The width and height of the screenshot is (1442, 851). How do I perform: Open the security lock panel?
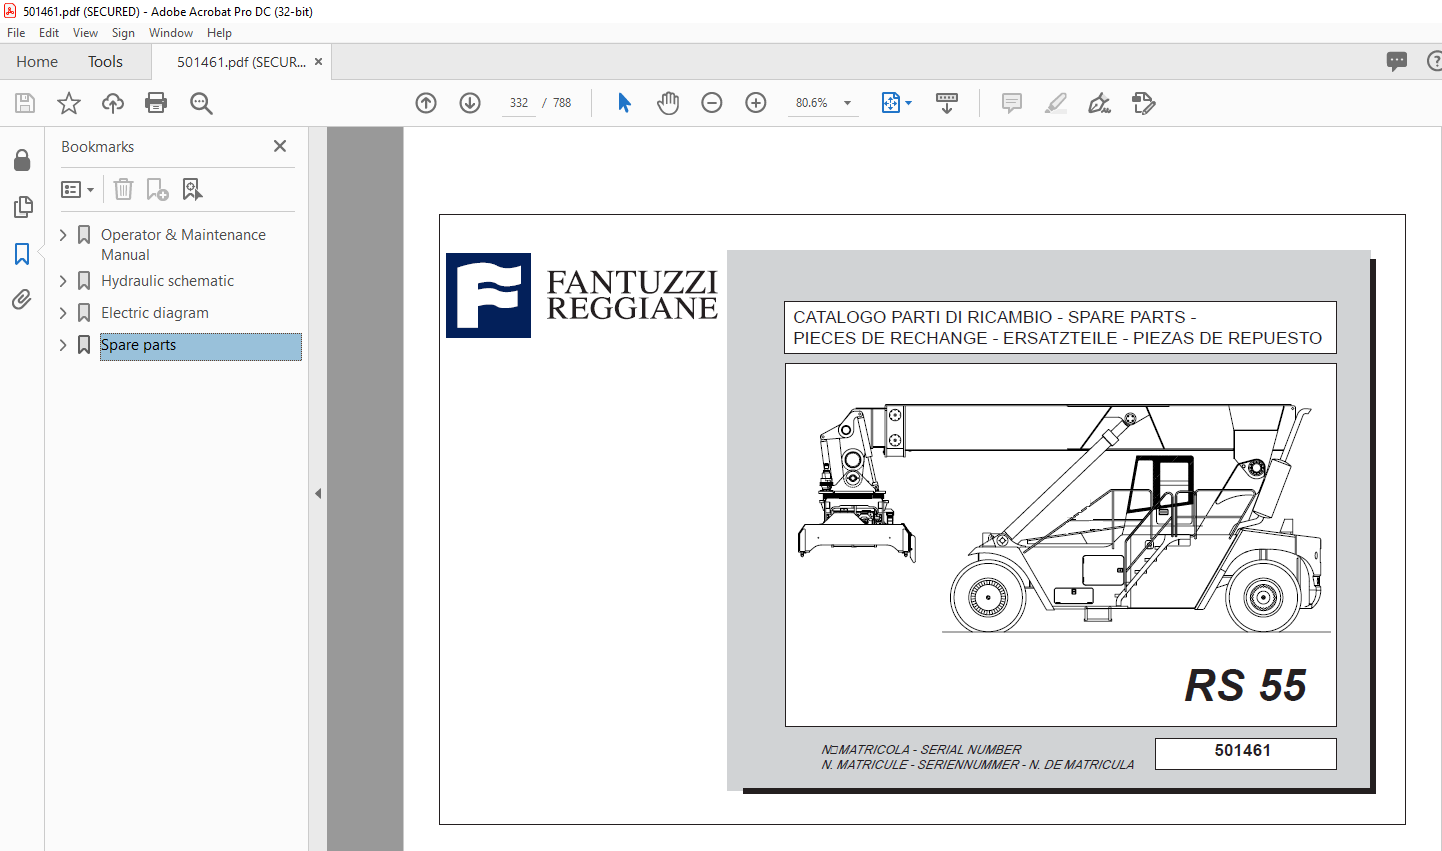[22, 160]
